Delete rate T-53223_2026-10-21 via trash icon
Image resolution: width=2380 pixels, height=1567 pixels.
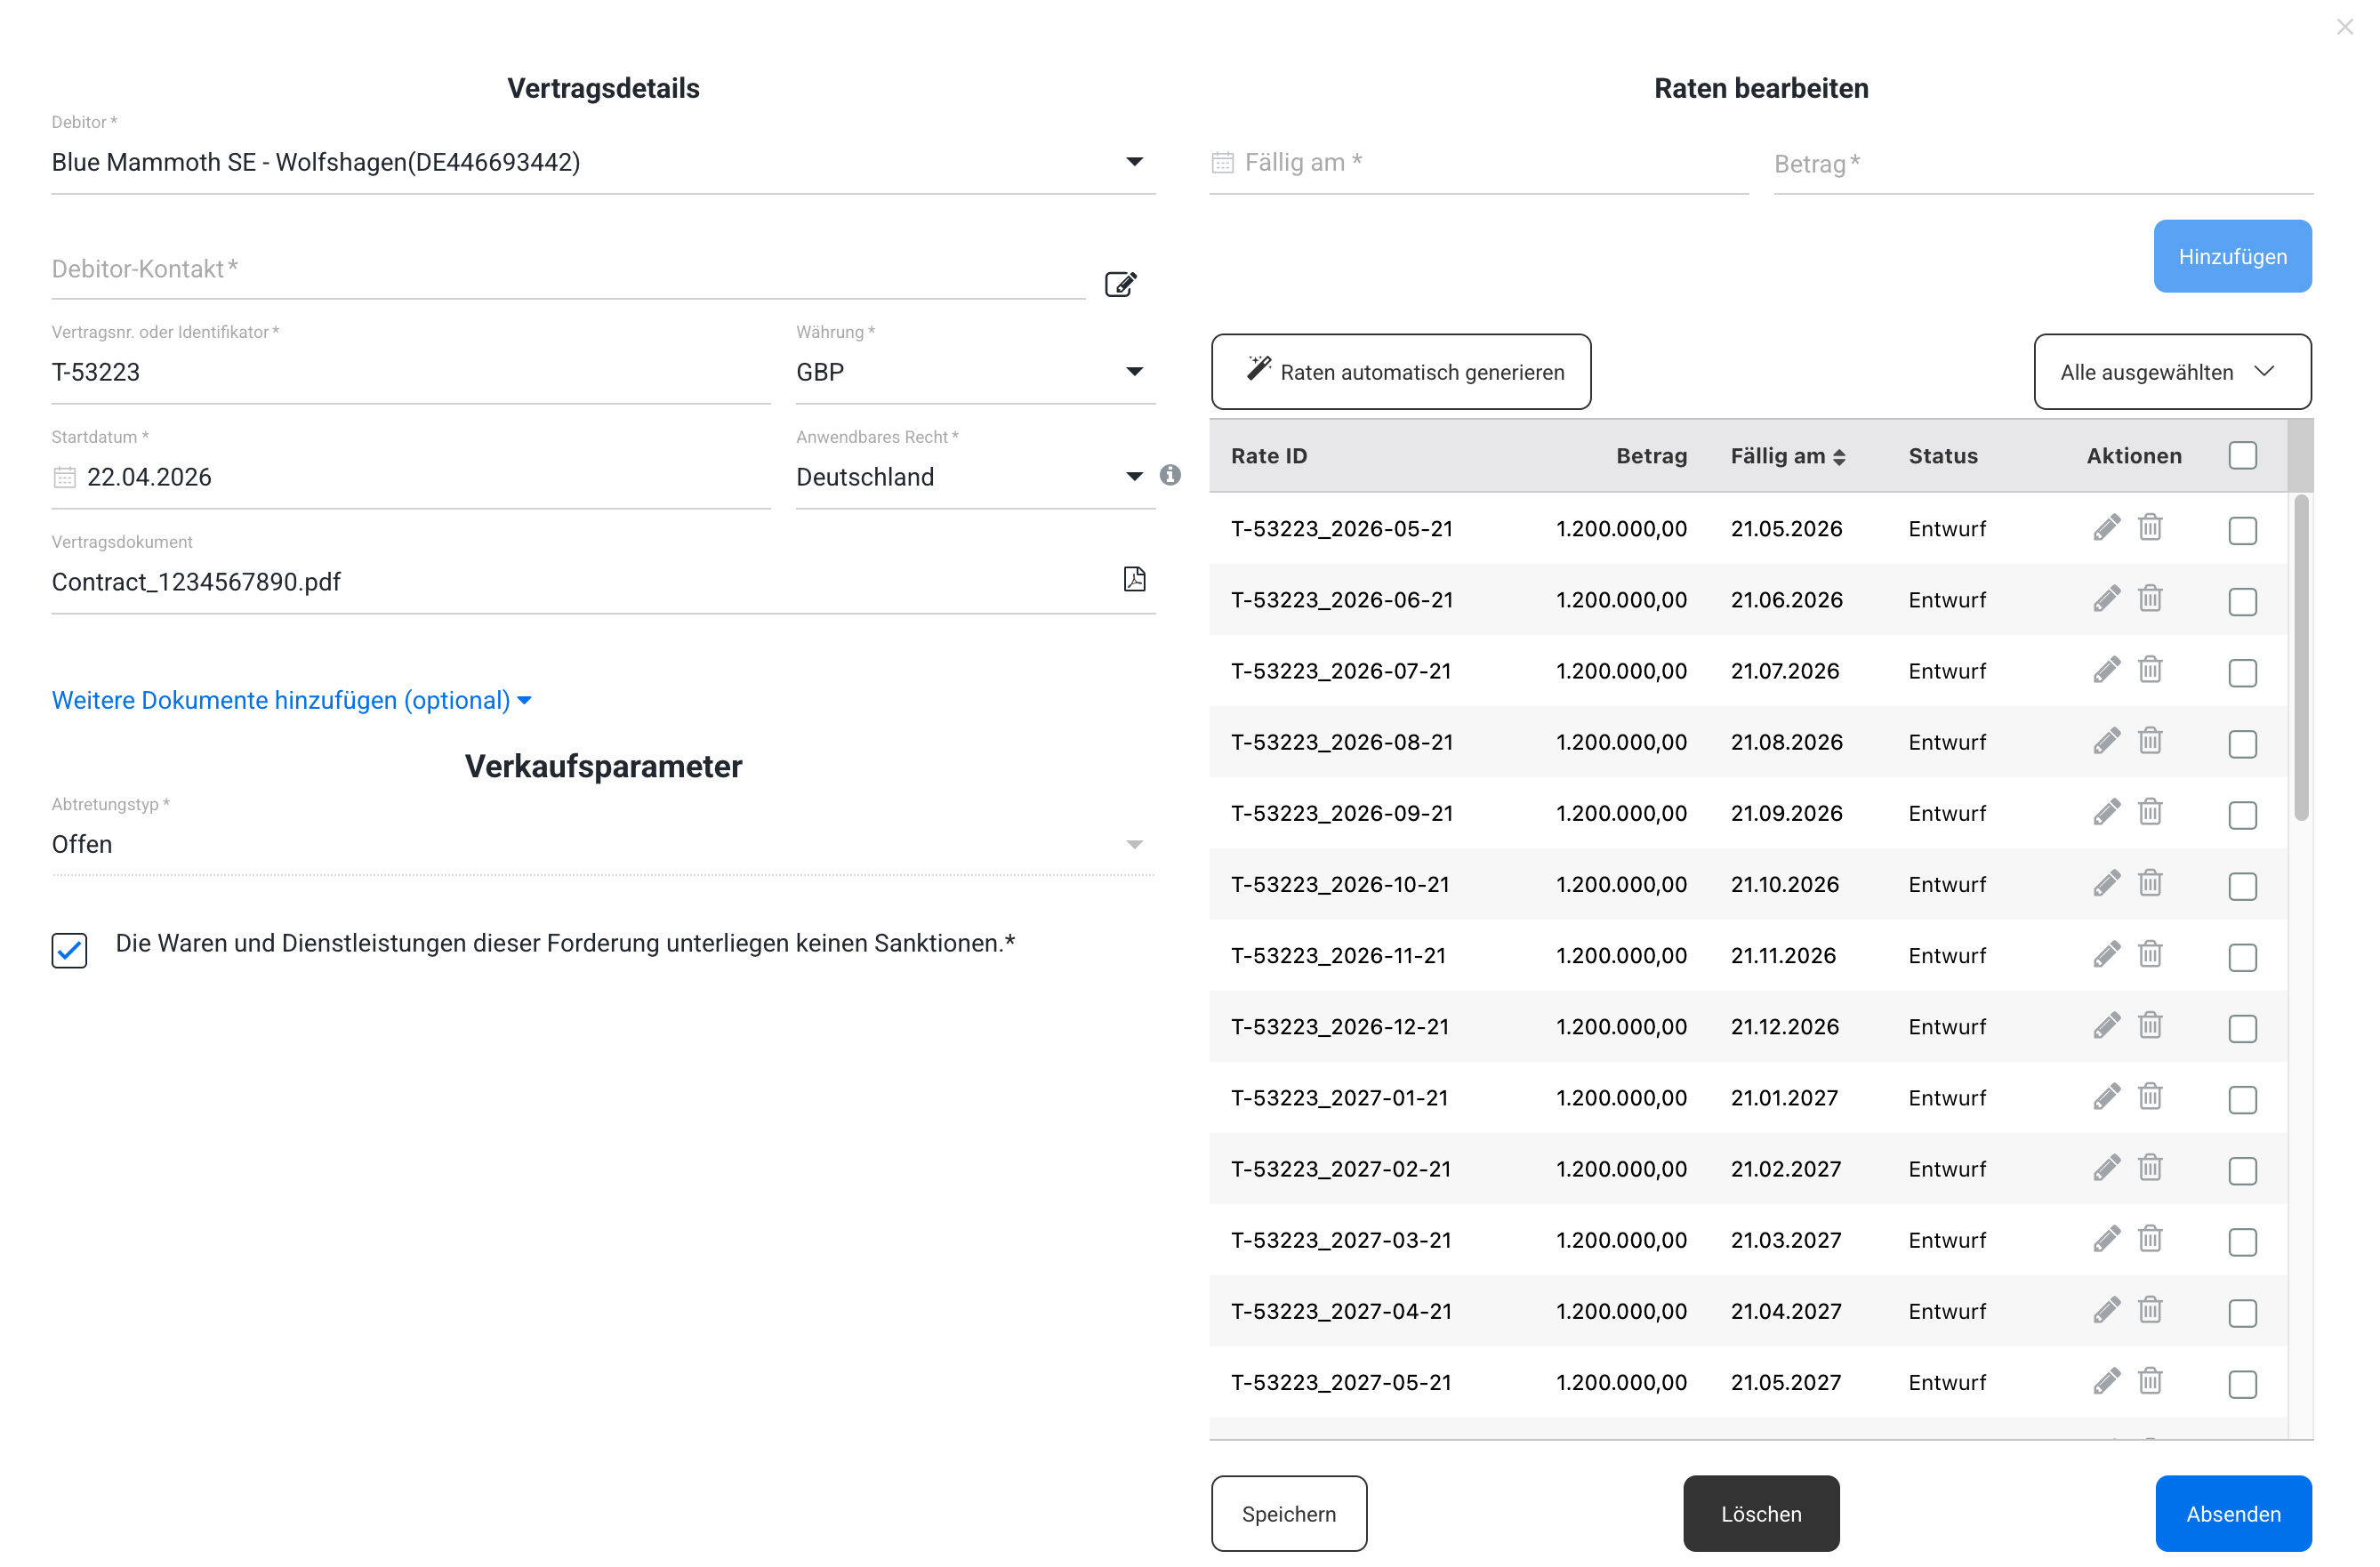pyautogui.click(x=2150, y=882)
